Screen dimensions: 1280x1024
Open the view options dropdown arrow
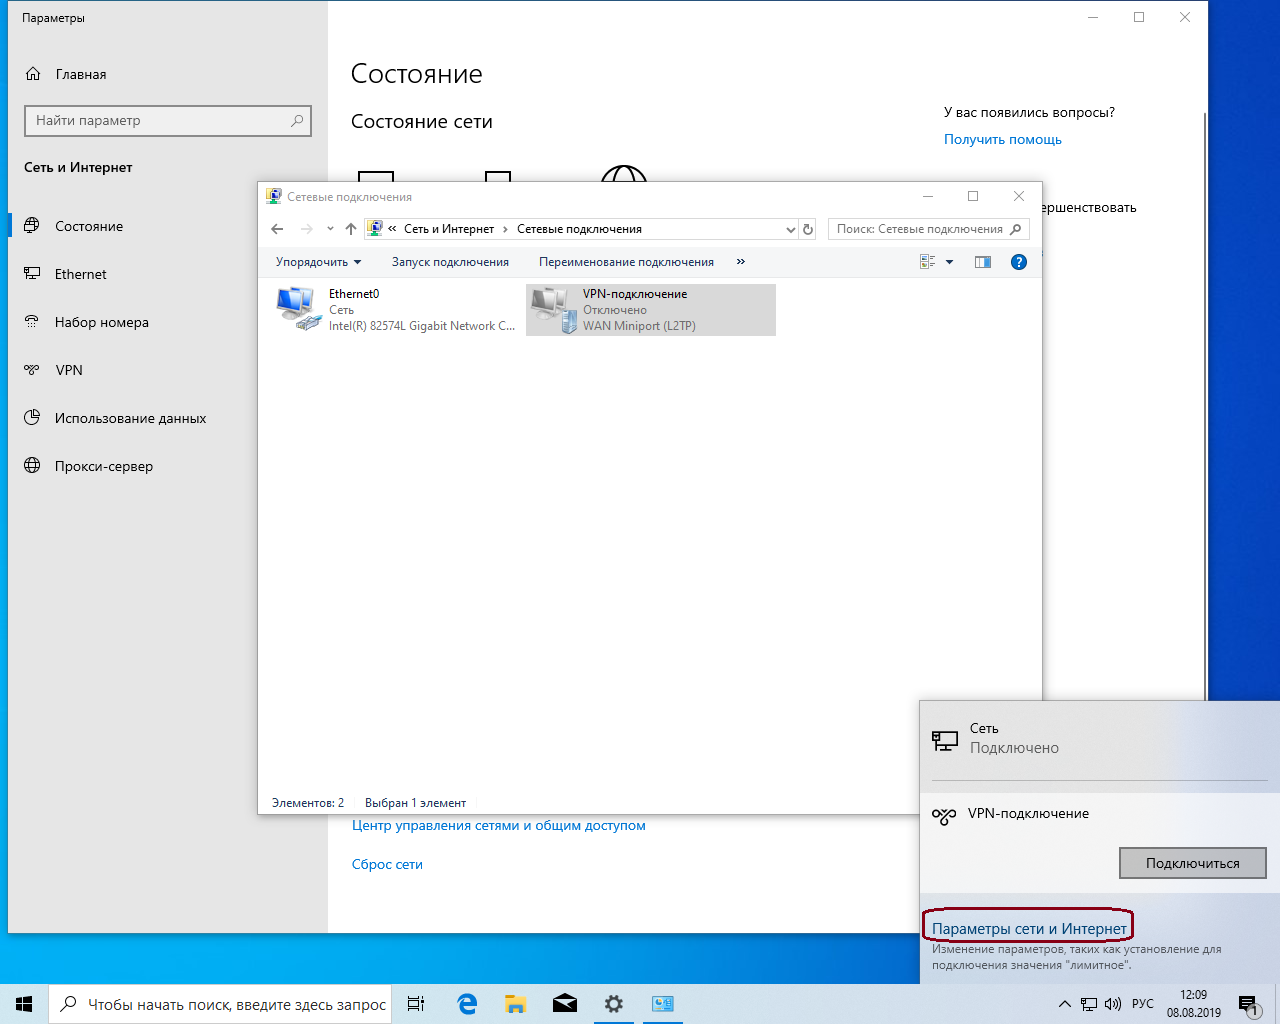(x=950, y=262)
